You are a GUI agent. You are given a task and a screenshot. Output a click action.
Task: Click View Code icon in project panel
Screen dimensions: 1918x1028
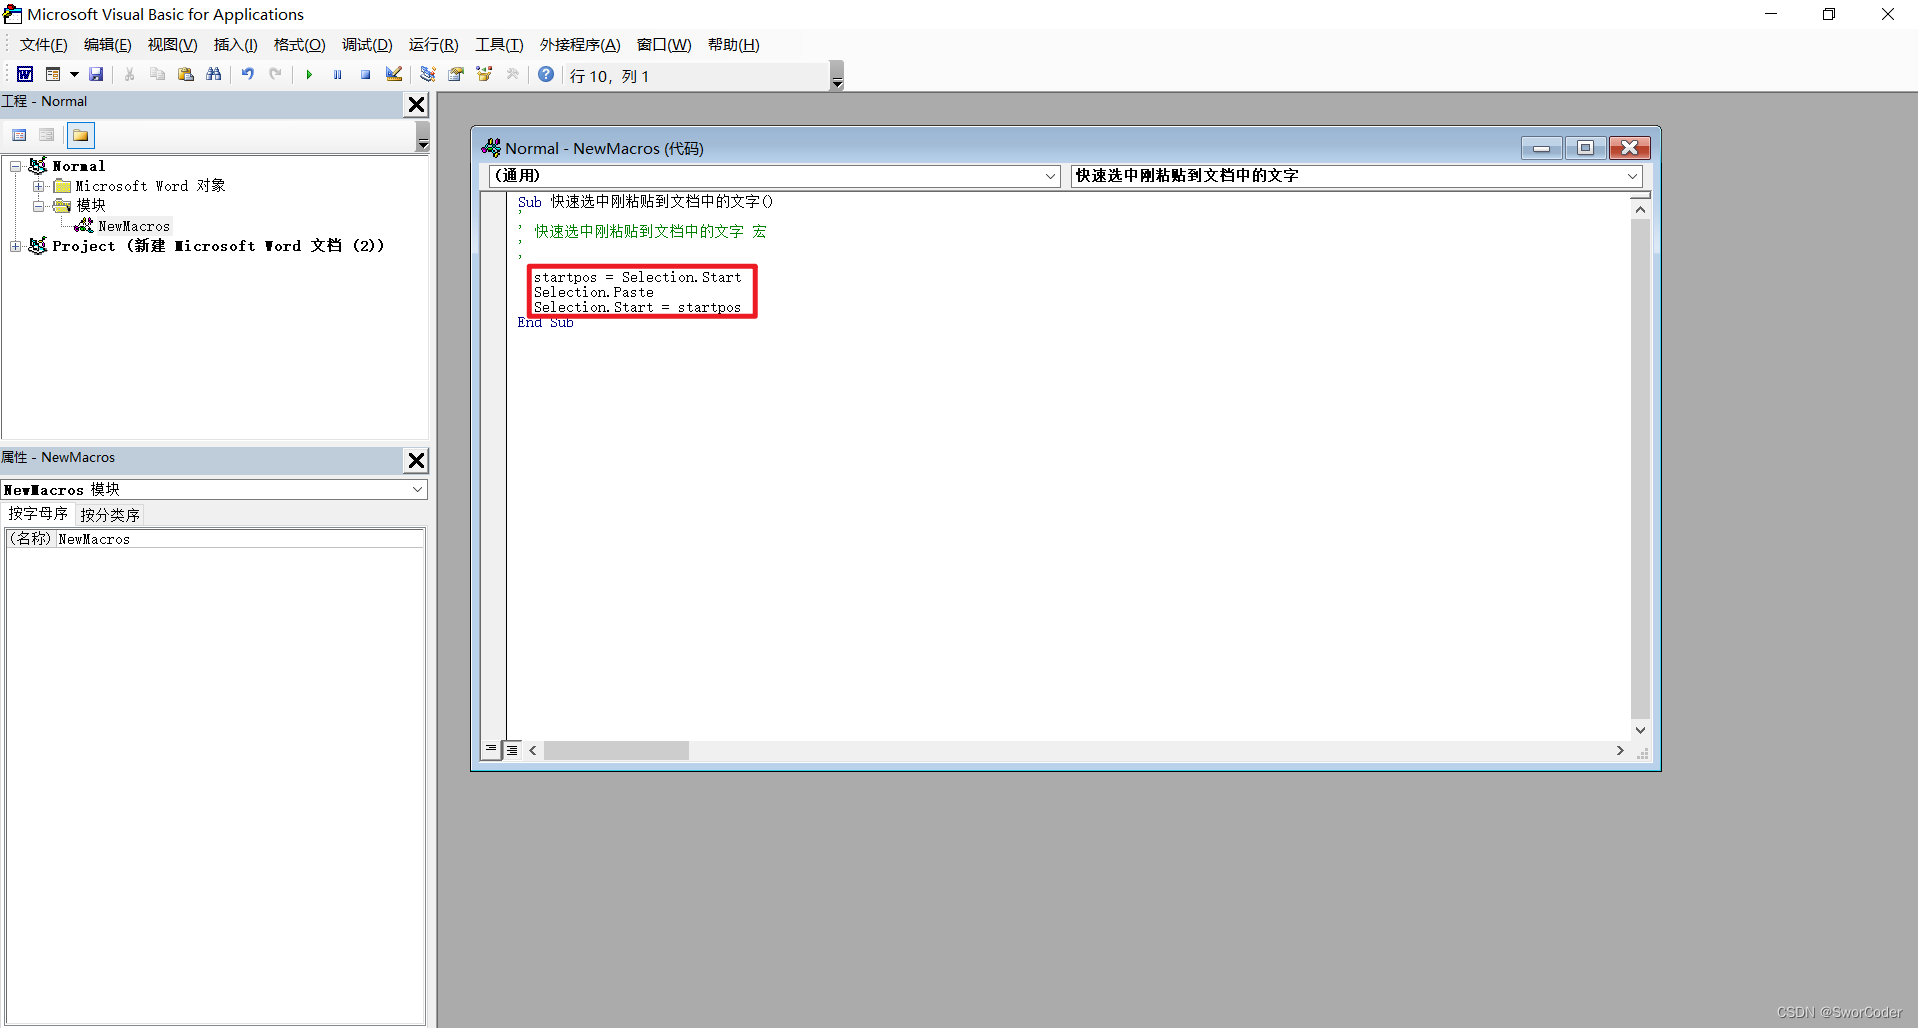tap(19, 135)
